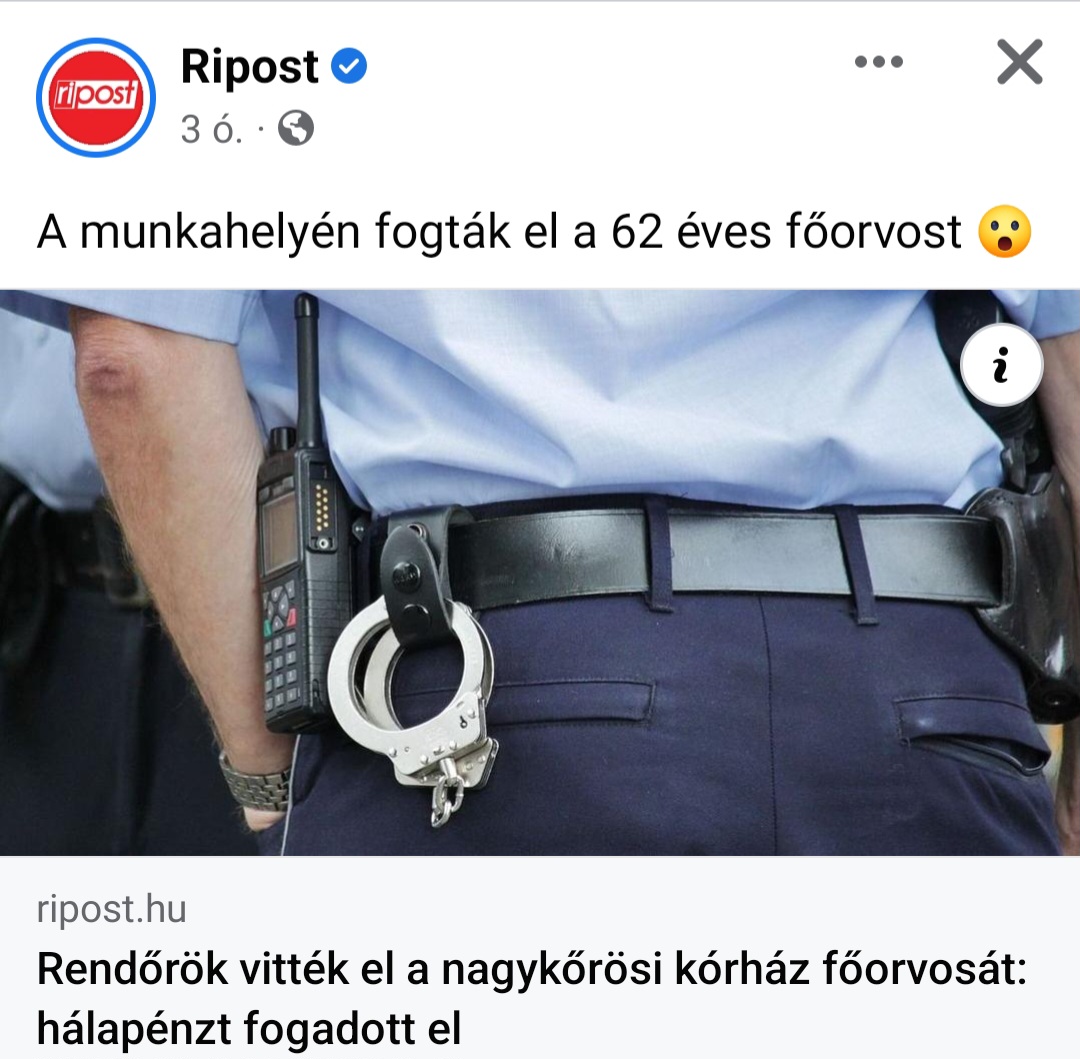Screen dimensions: 1080x1059
Task: Click the wristwatch in the article image
Action: point(255,782)
